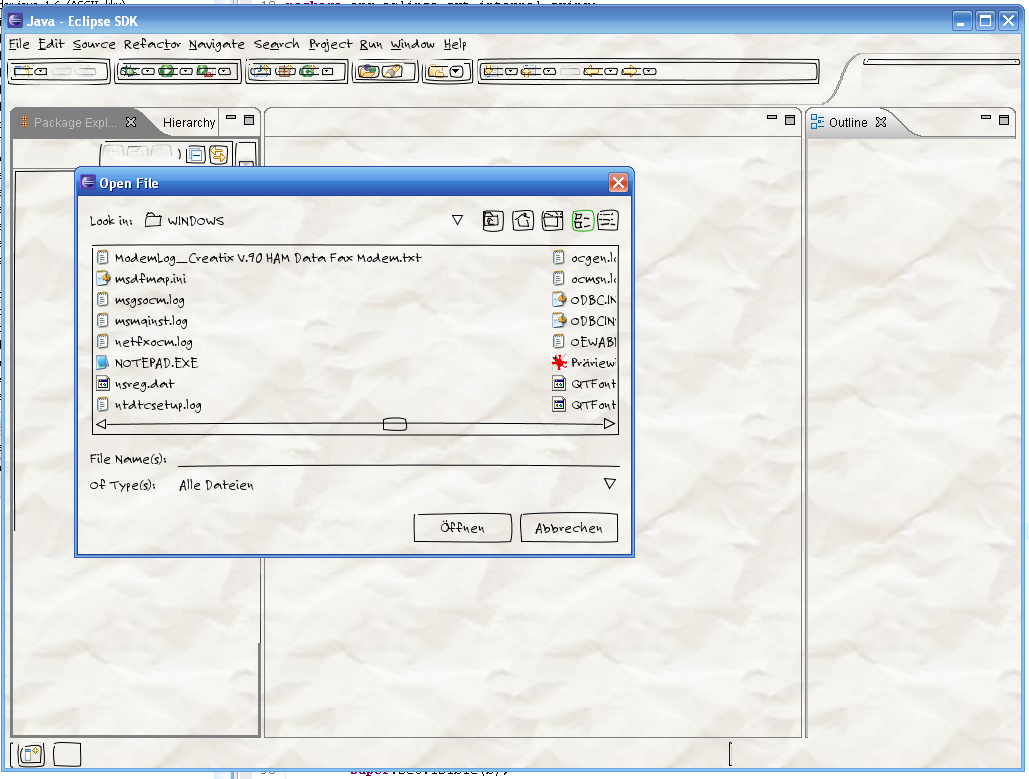Maximize the Outline view pane
This screenshot has width=1029, height=779.
coord(1004,120)
